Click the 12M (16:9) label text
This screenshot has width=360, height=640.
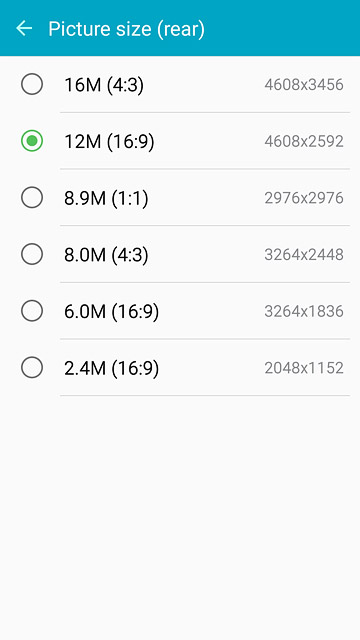pyautogui.click(x=109, y=142)
